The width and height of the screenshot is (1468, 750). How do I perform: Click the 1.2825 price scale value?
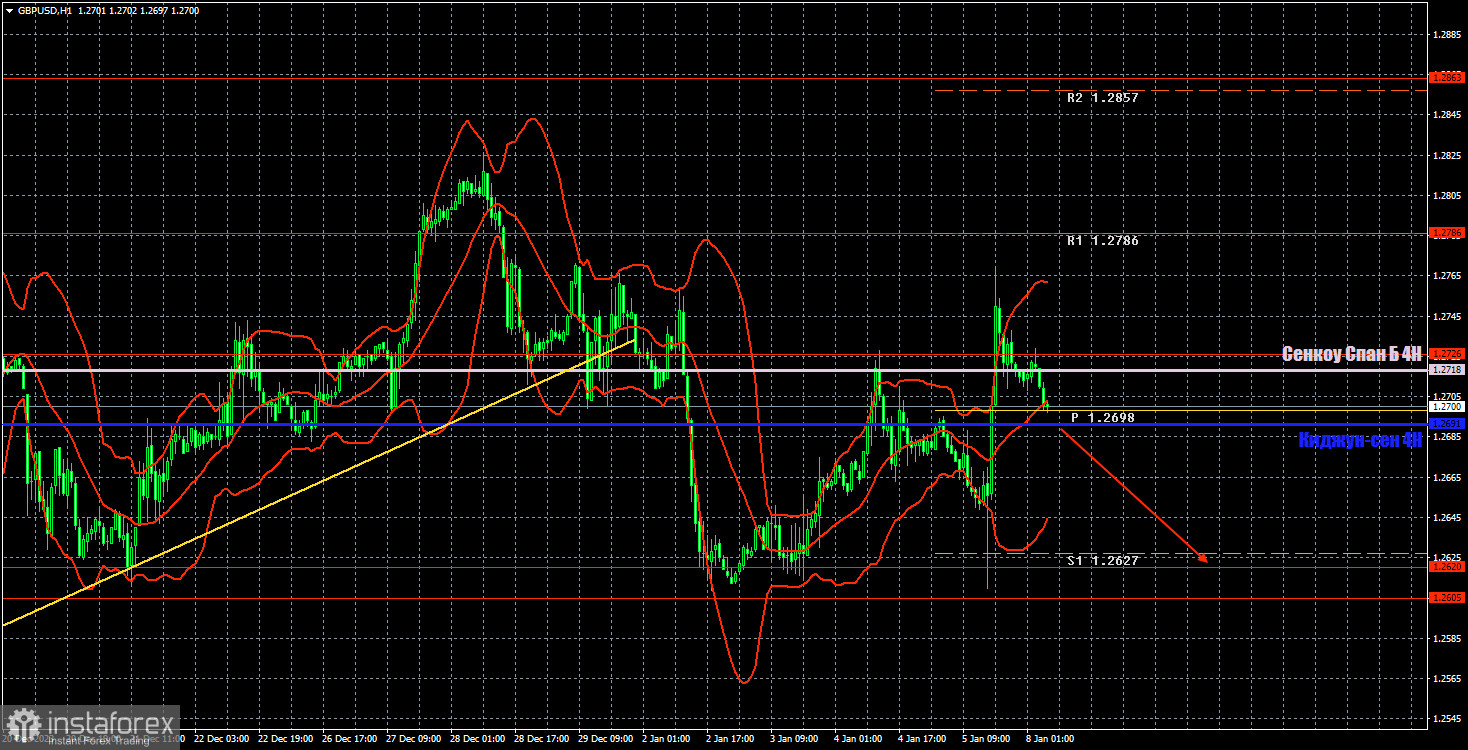coord(1447,156)
